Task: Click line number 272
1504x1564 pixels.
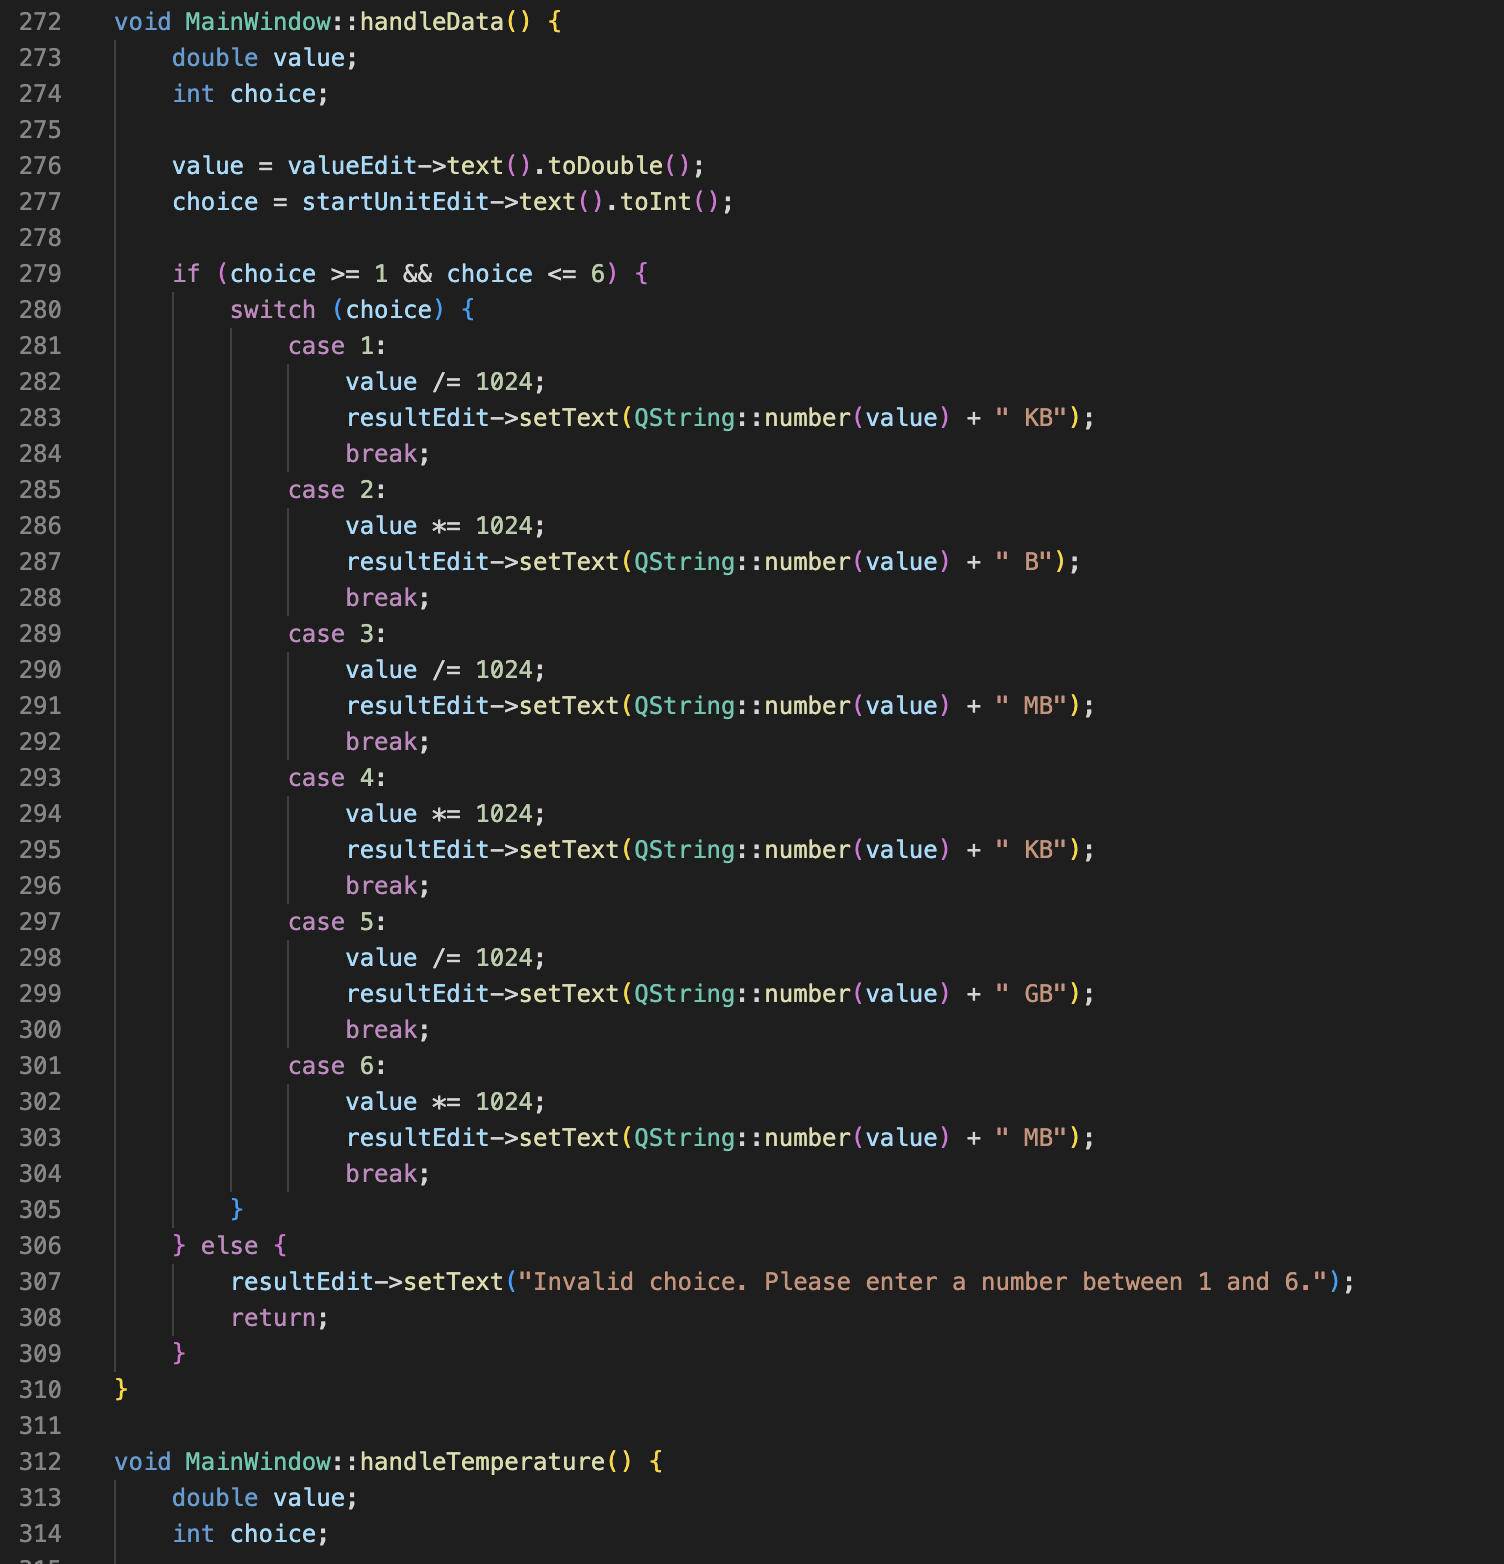Action: click(40, 21)
